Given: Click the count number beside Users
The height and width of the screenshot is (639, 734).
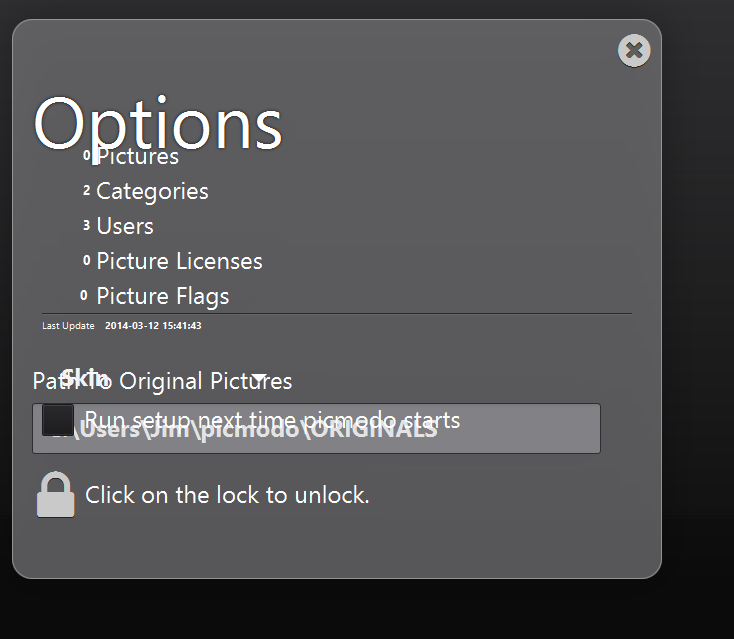Looking at the screenshot, I should pyautogui.click(x=86, y=225).
